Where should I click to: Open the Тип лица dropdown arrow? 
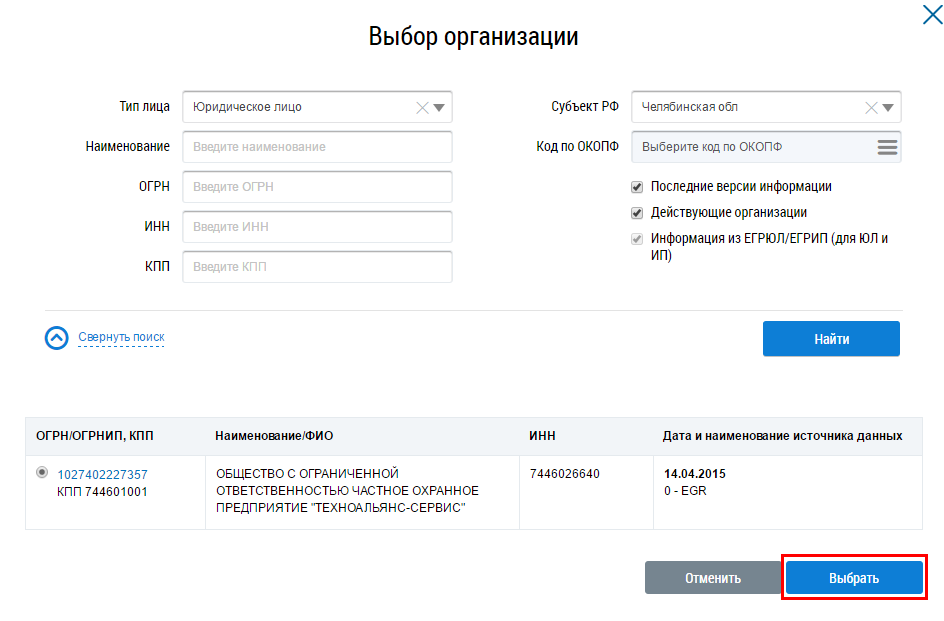[x=439, y=107]
